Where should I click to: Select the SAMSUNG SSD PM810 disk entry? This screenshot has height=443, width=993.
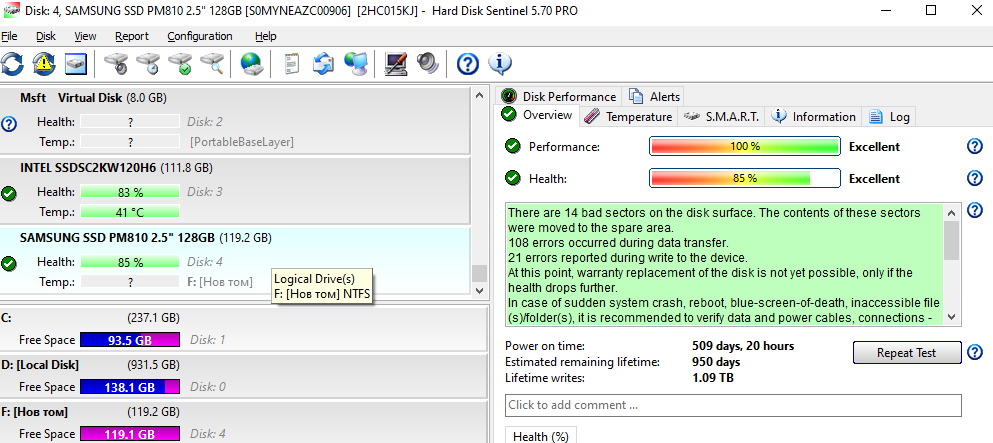[235, 260]
